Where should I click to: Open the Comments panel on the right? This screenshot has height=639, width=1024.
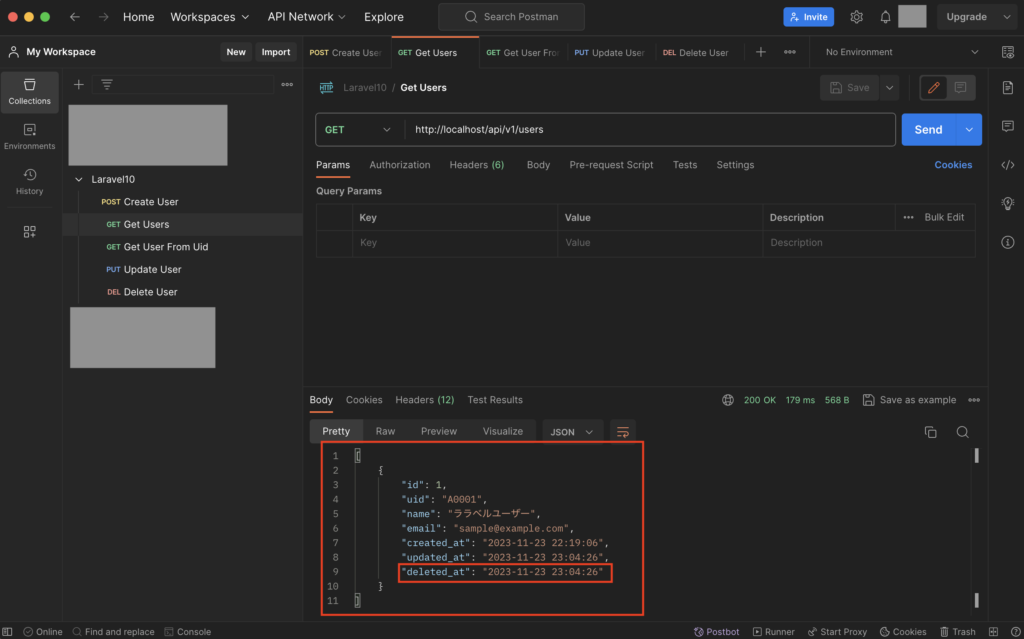click(1008, 126)
